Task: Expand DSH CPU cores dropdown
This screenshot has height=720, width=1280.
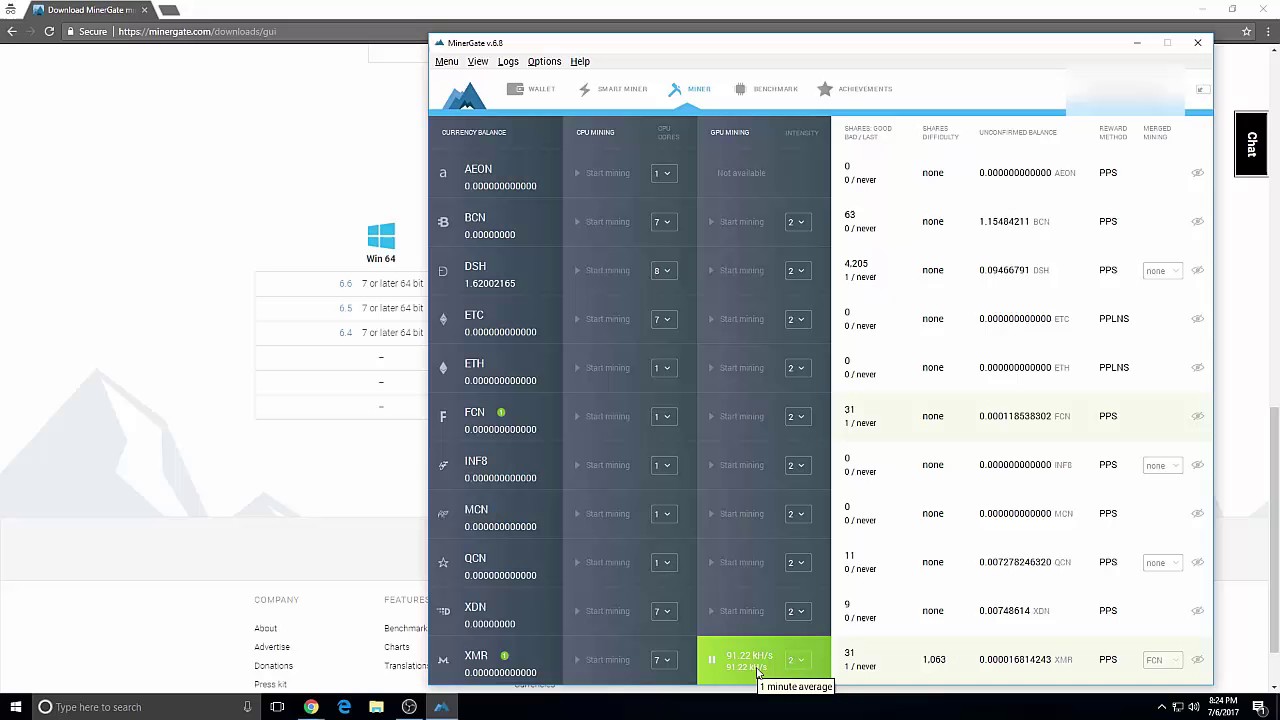Action: point(664,271)
